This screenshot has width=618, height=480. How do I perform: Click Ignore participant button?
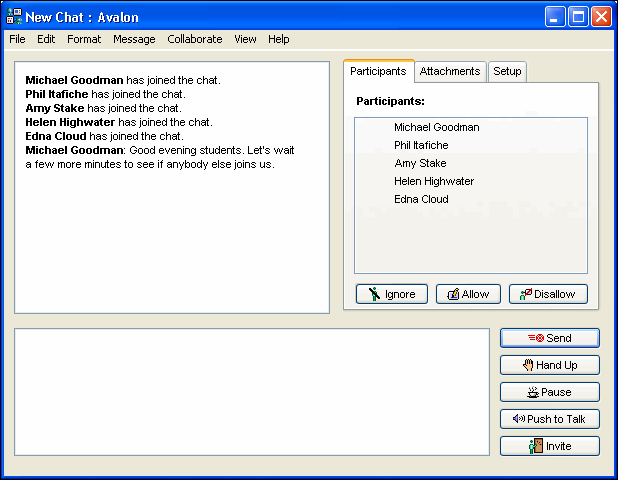[392, 294]
